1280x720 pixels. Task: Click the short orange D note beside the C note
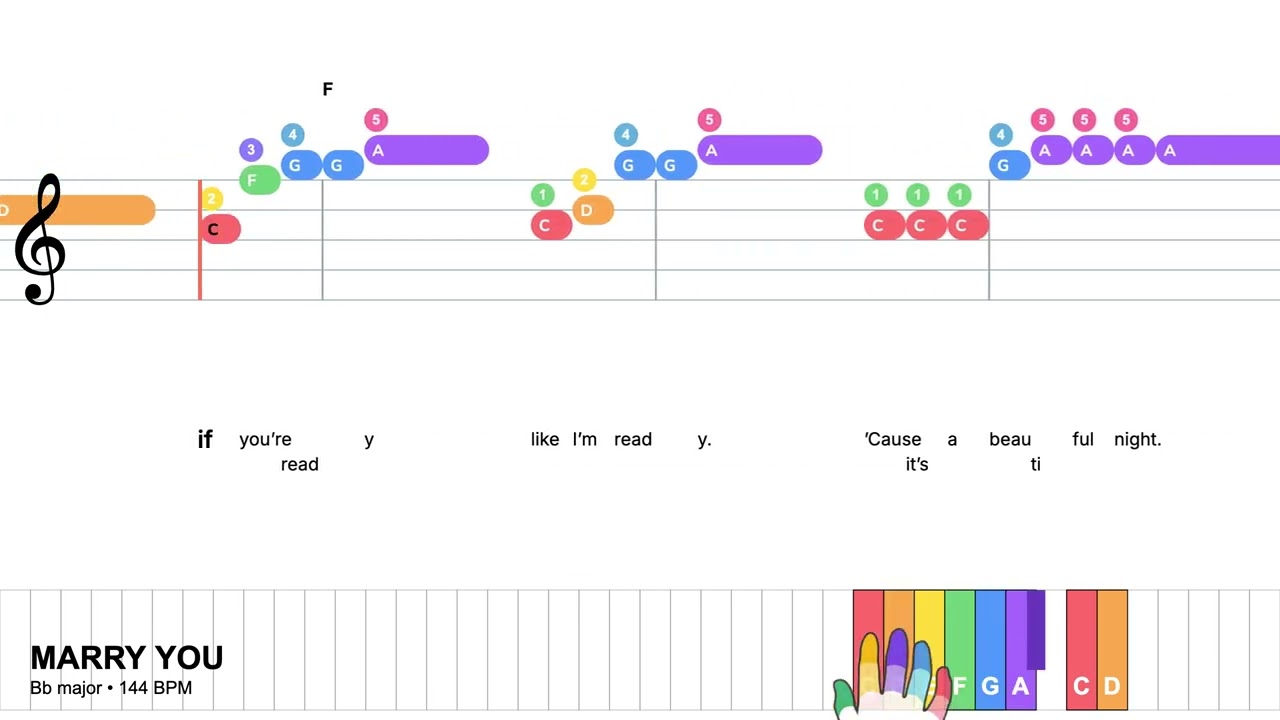pos(593,210)
